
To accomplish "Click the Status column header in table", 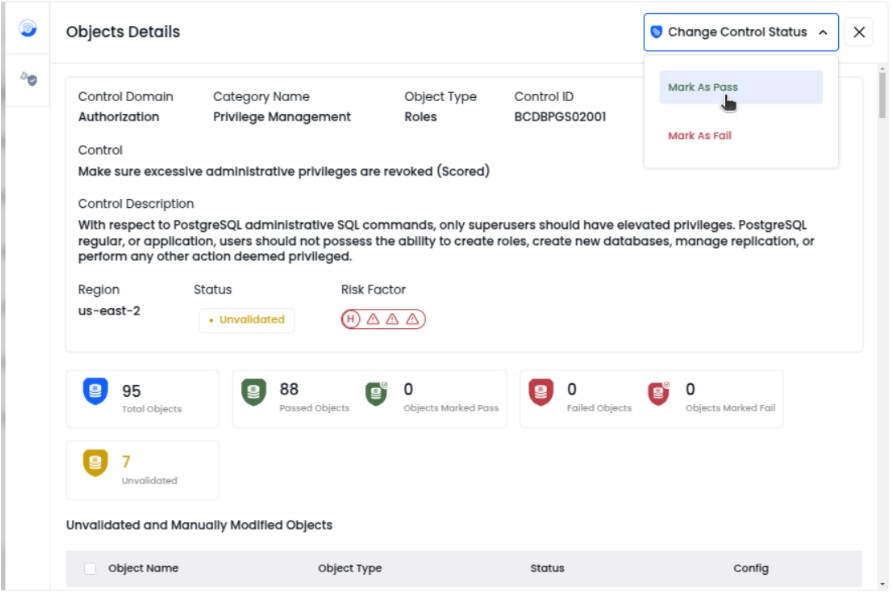I will pyautogui.click(x=547, y=568).
